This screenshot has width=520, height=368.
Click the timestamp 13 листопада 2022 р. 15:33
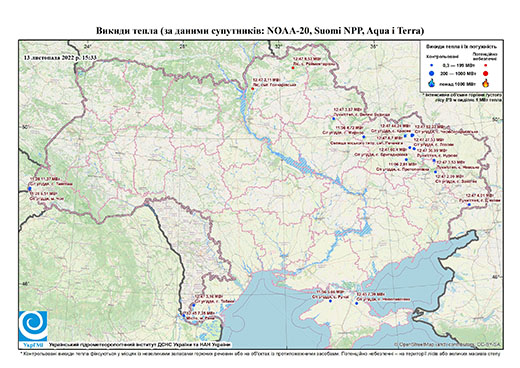point(60,58)
